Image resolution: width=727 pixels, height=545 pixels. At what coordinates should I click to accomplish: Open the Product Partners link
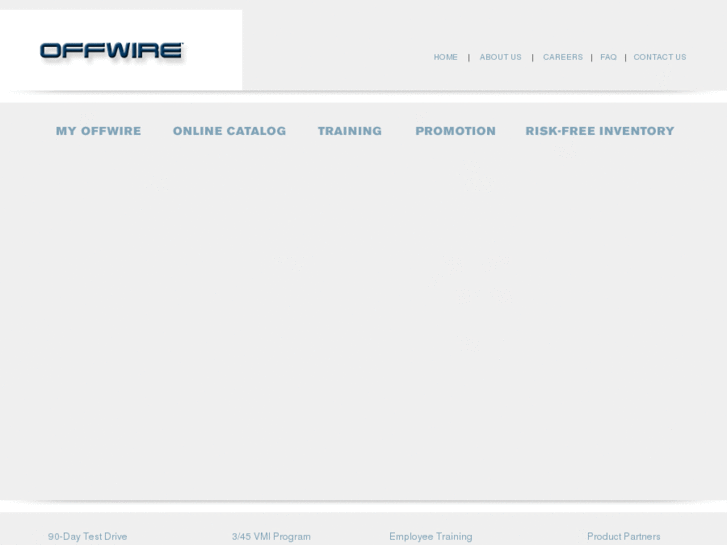coord(624,537)
